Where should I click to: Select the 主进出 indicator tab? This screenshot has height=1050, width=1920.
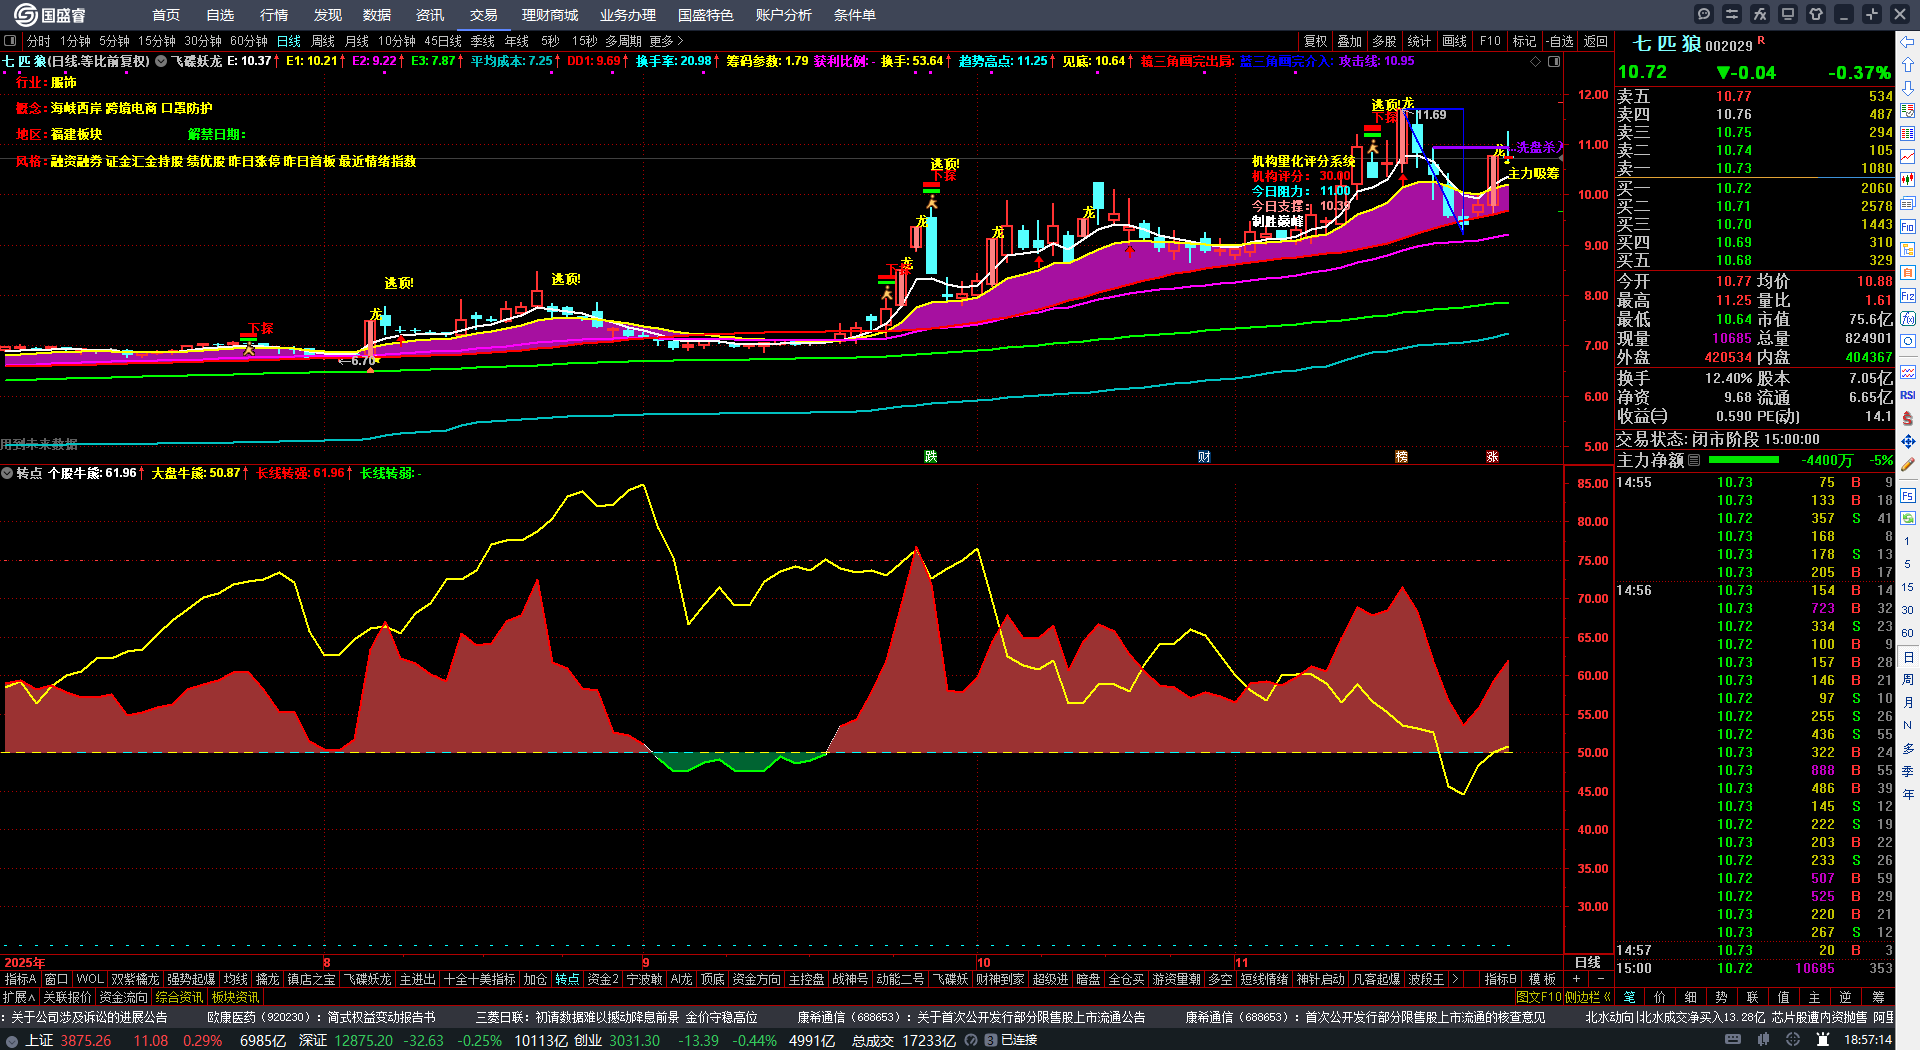[x=418, y=979]
